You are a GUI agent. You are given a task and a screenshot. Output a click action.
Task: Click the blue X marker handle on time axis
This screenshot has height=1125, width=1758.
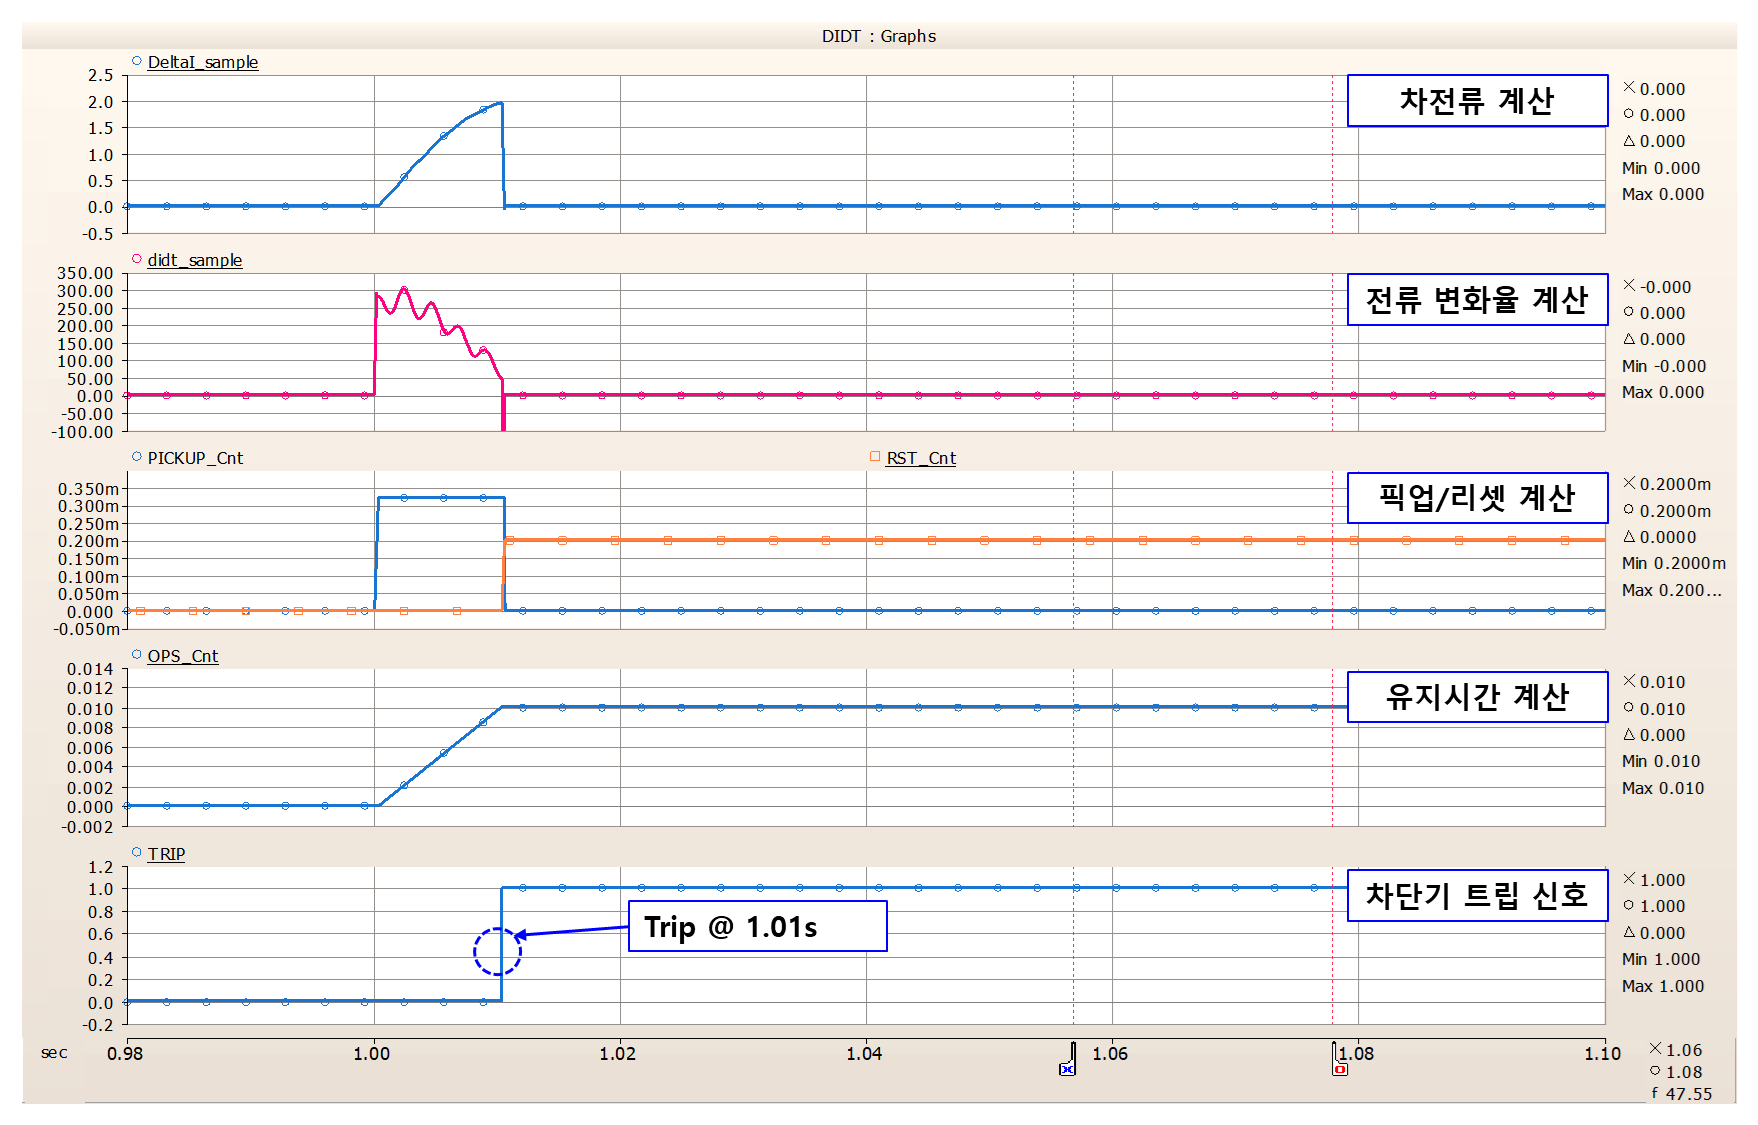point(1067,1068)
